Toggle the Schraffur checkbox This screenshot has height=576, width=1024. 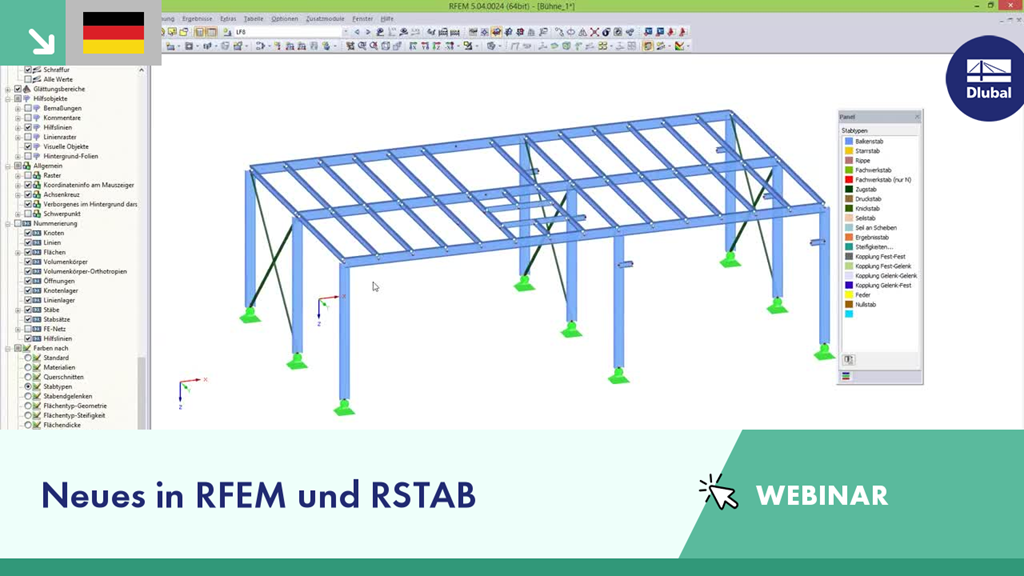(28, 70)
